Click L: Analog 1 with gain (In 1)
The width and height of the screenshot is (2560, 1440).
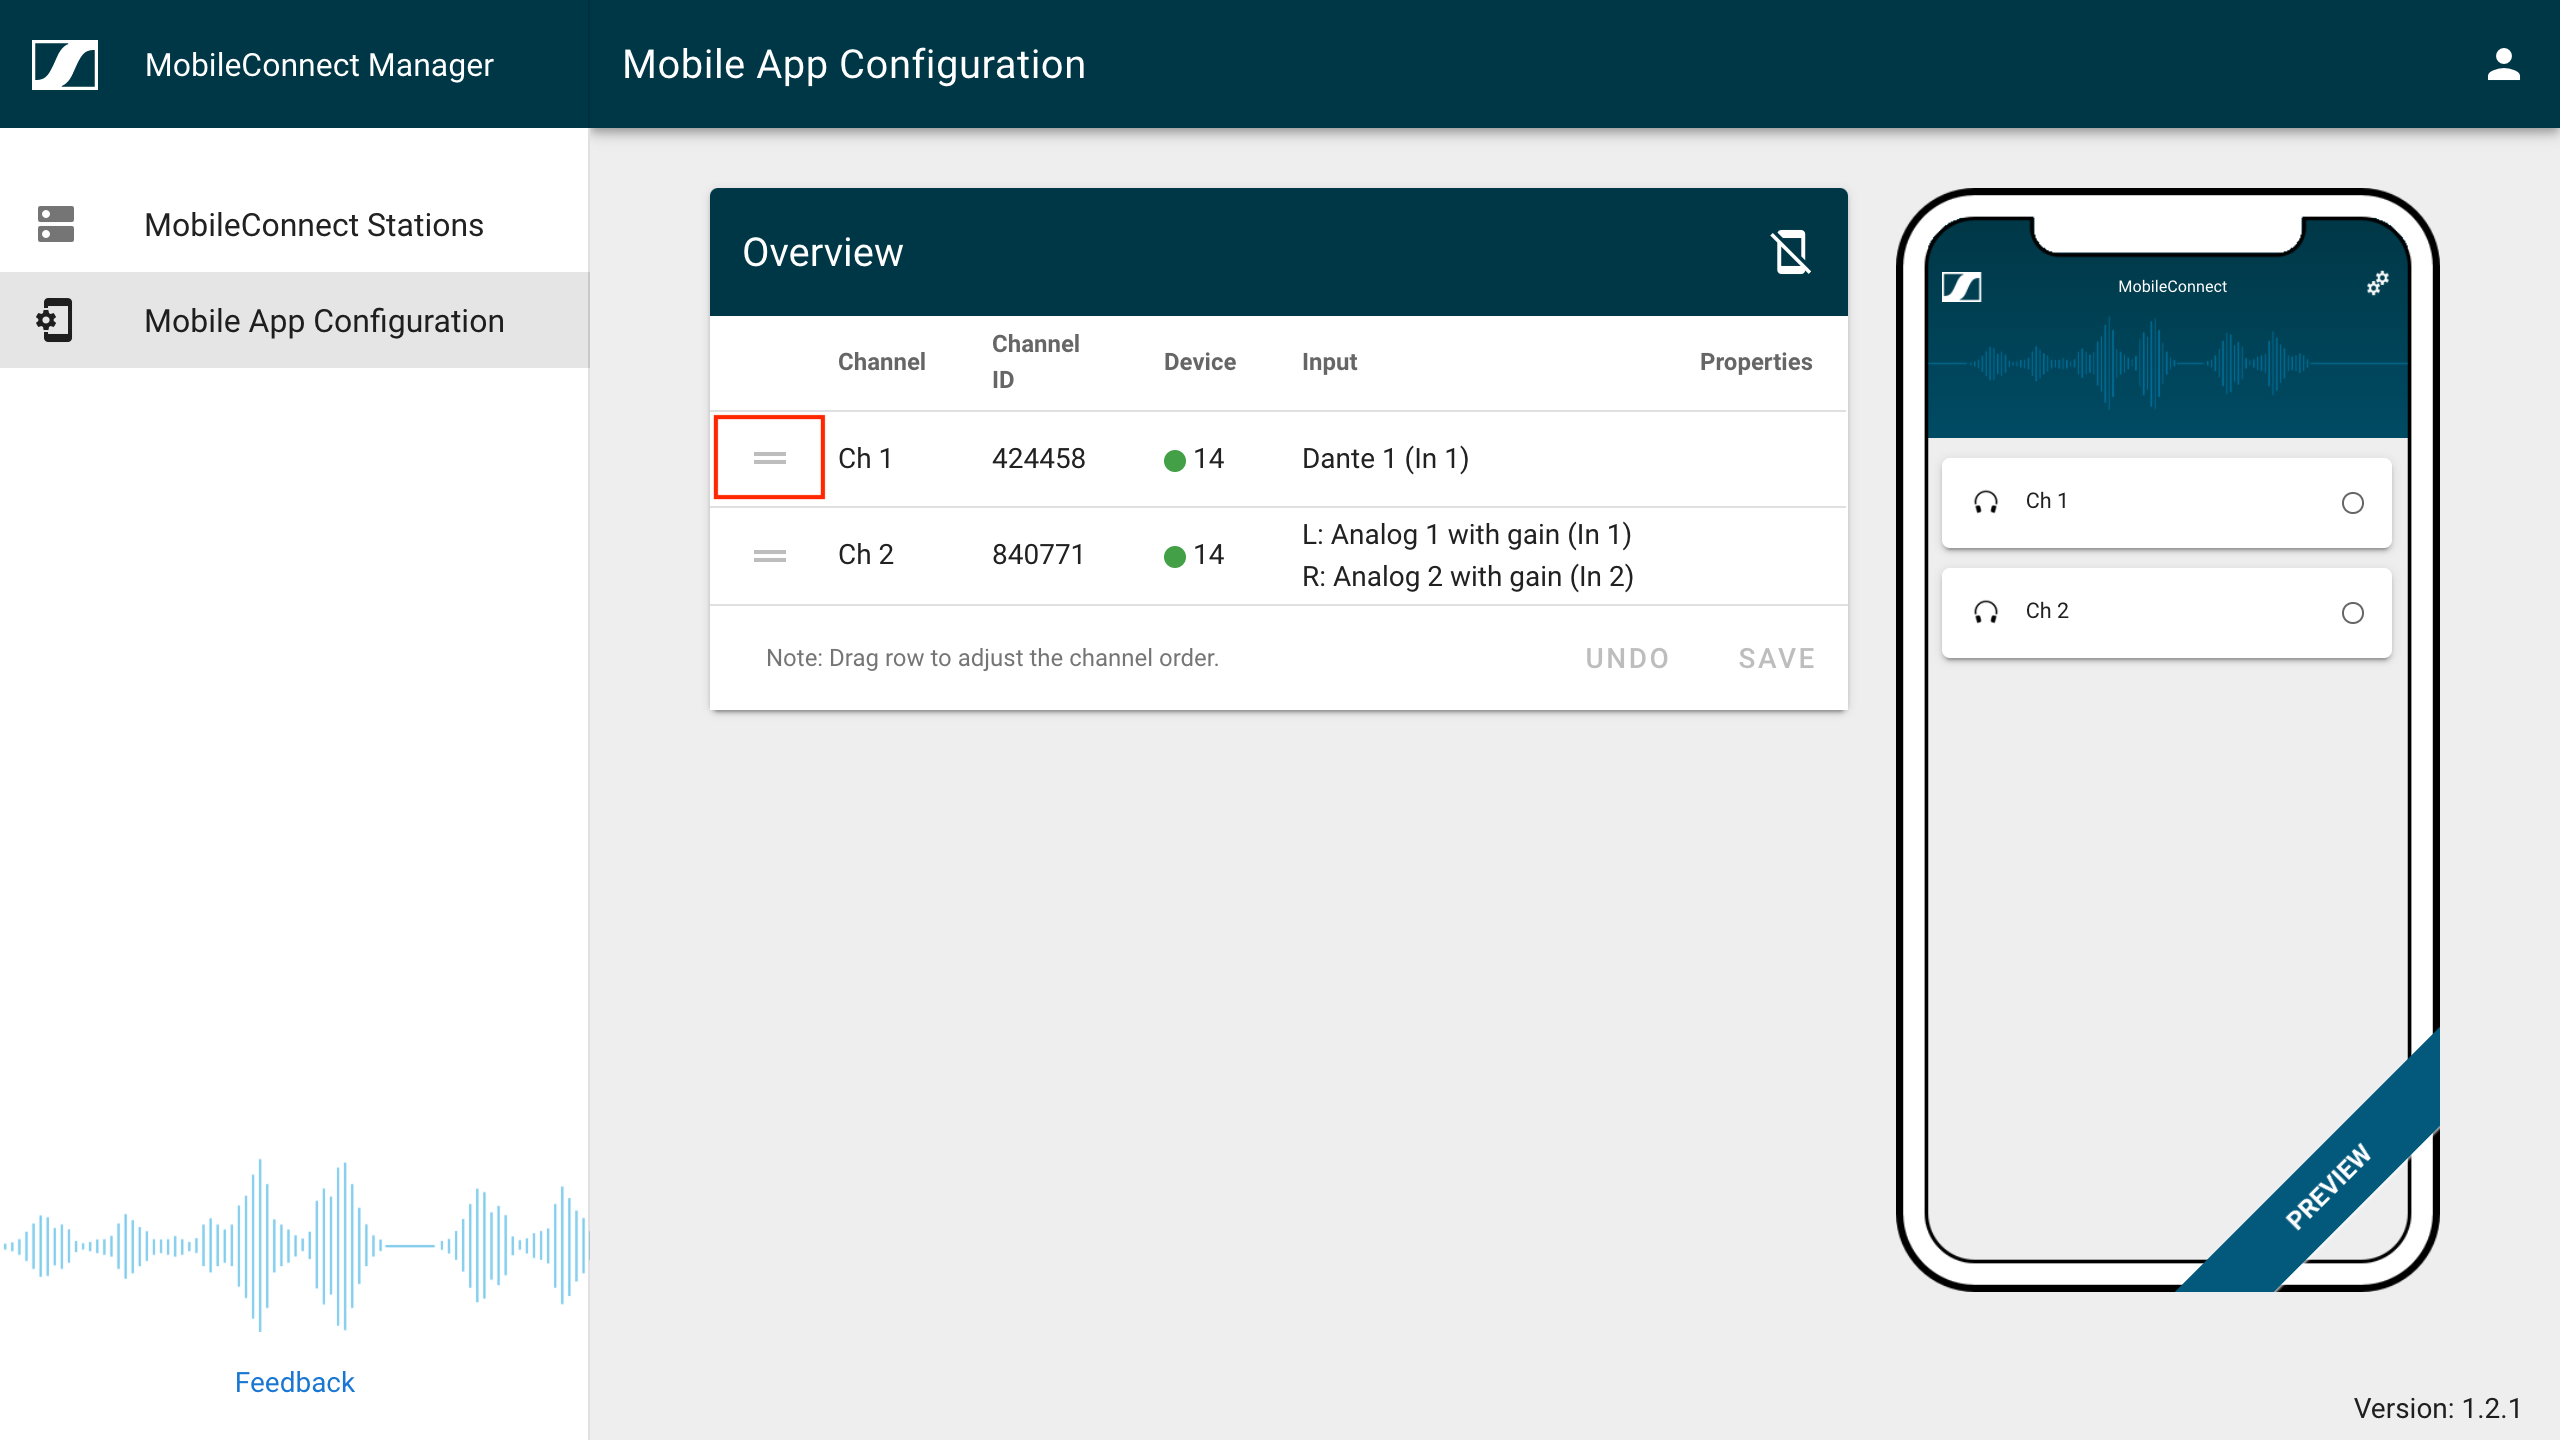[1467, 535]
